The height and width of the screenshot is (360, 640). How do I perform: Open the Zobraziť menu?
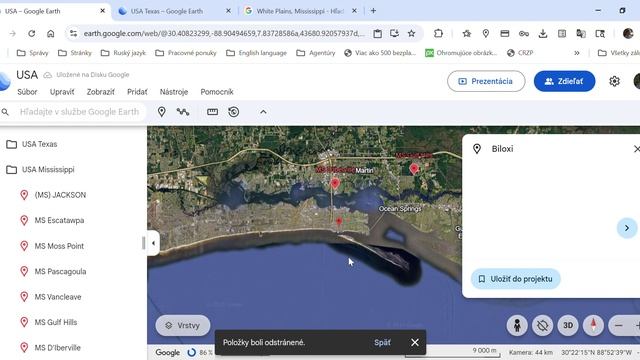[x=100, y=92]
